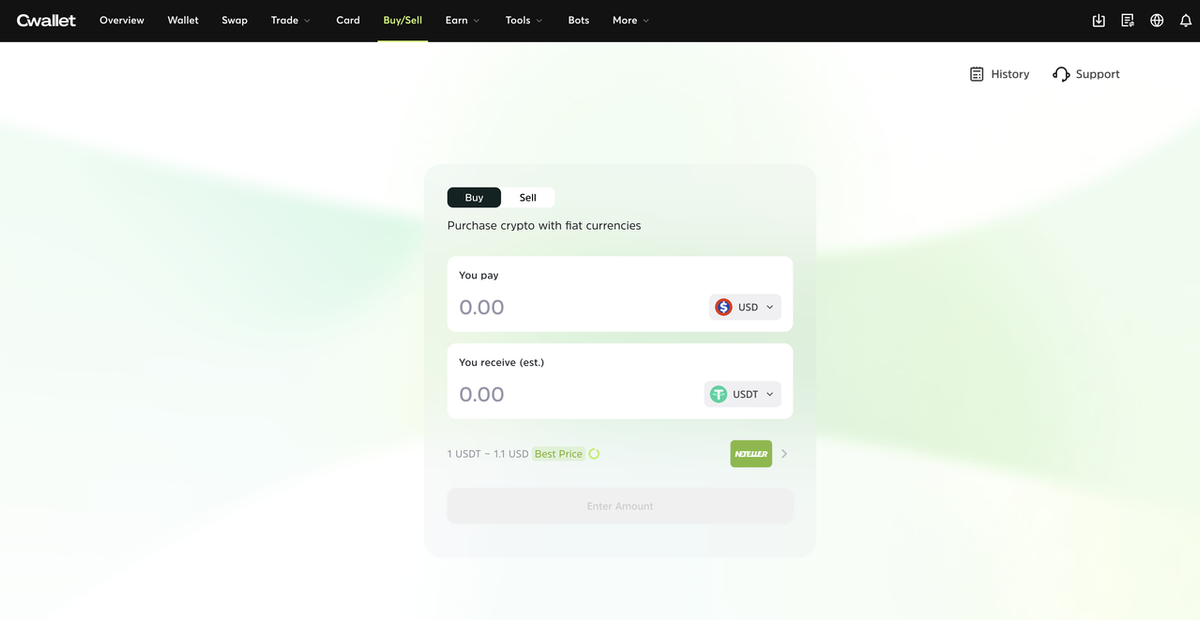The height and width of the screenshot is (620, 1200).
Task: Open the orders list icon in header
Action: click(x=1128, y=20)
